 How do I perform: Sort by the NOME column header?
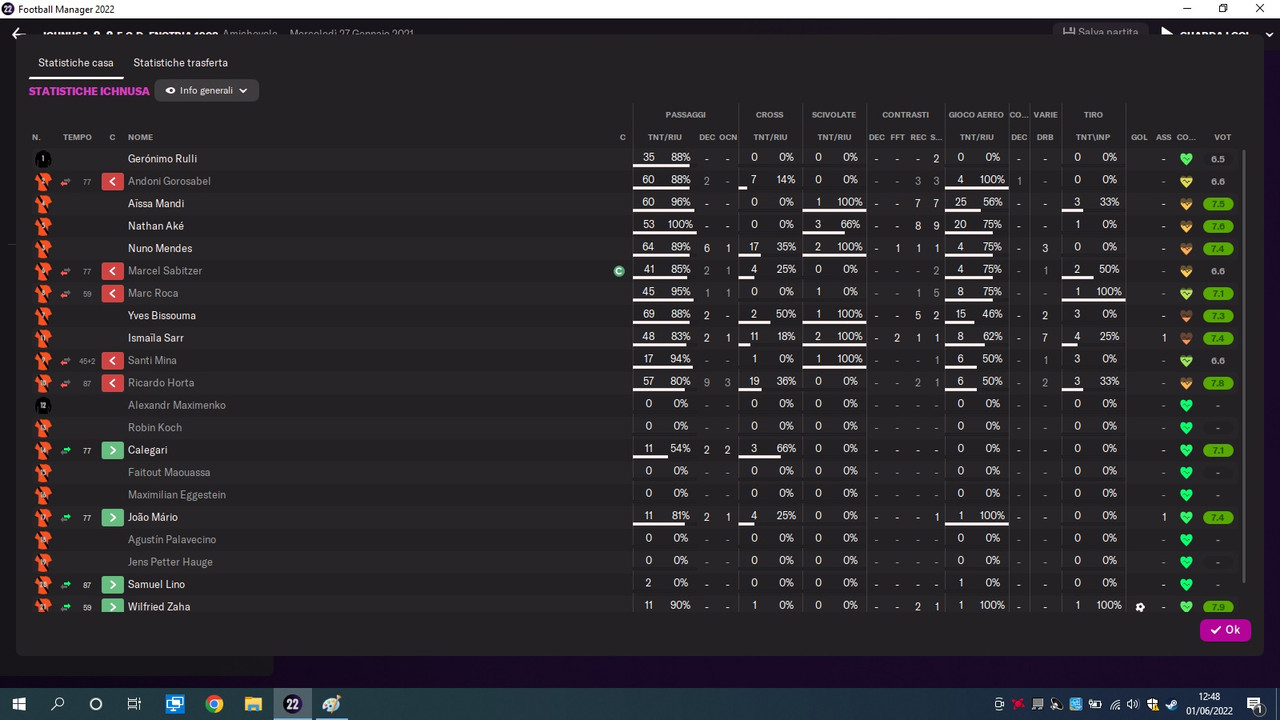[x=140, y=137]
